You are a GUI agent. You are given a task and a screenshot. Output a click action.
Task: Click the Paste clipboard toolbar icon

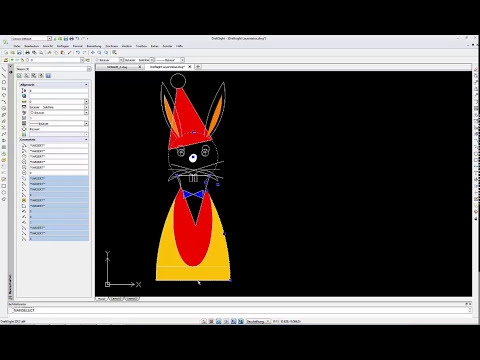tap(63, 53)
